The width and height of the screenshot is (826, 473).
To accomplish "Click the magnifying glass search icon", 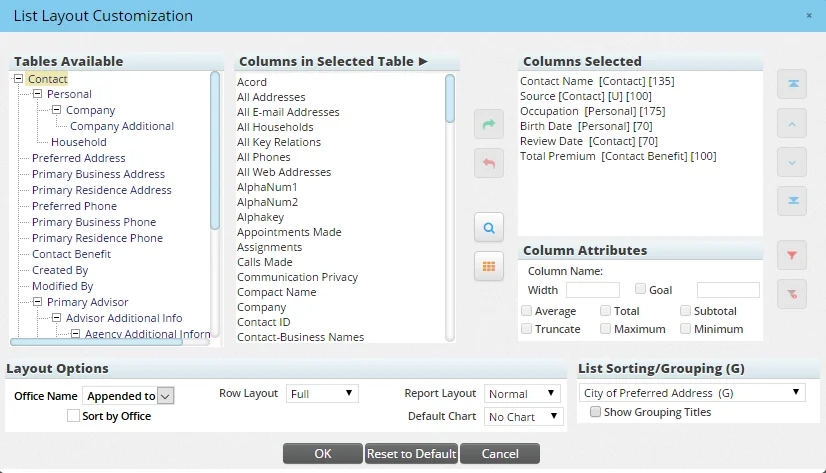I will 489,228.
